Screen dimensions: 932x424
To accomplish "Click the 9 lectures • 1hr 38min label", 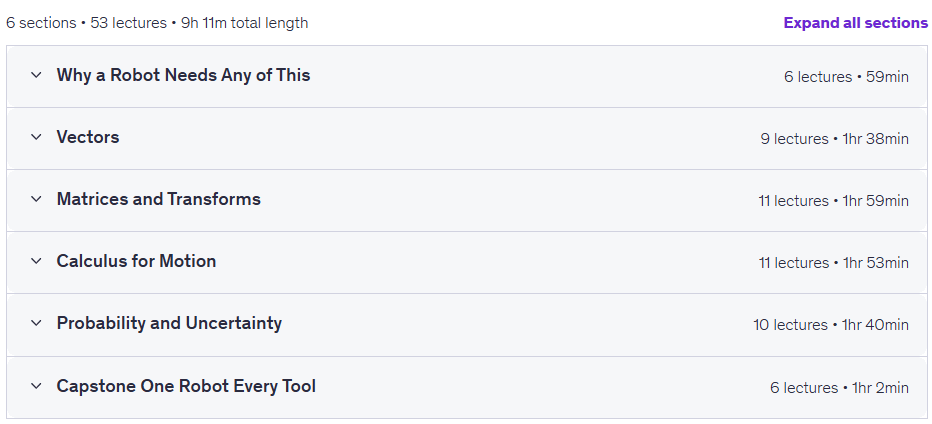I will click(835, 139).
